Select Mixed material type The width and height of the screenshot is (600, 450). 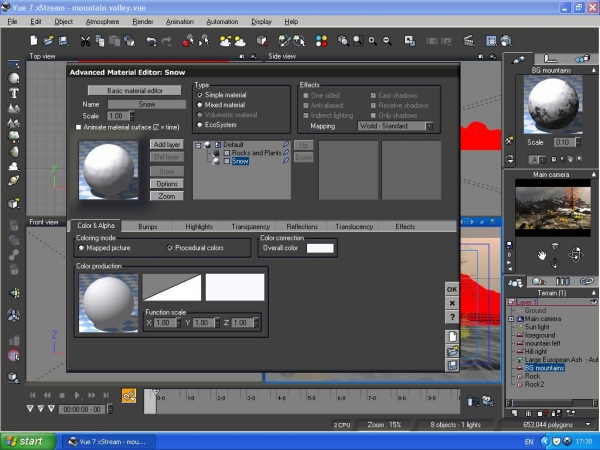click(199, 105)
